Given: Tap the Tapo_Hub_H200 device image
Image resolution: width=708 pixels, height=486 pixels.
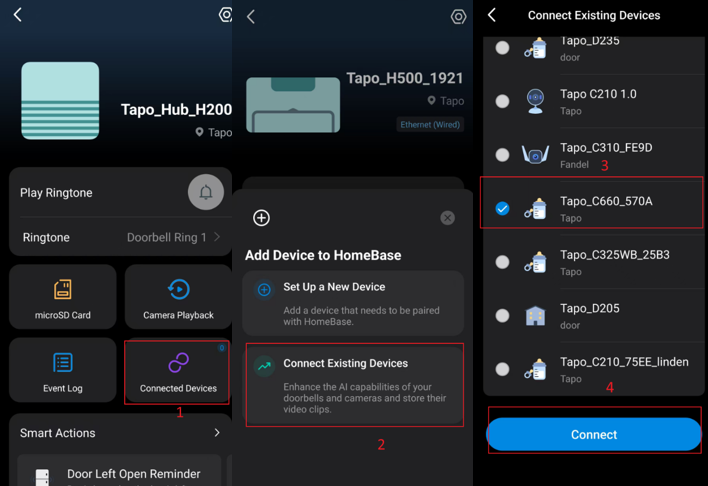Looking at the screenshot, I should click(60, 101).
